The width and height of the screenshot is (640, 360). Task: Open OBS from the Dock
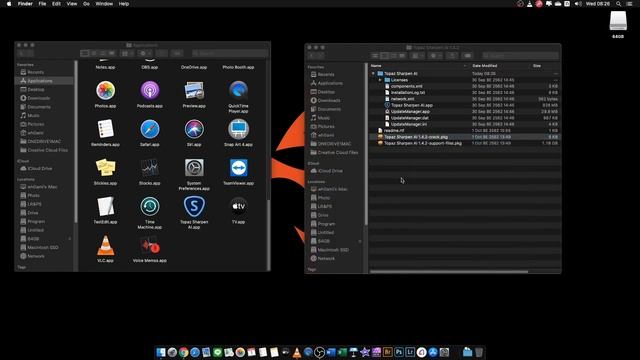pyautogui.click(x=320, y=352)
